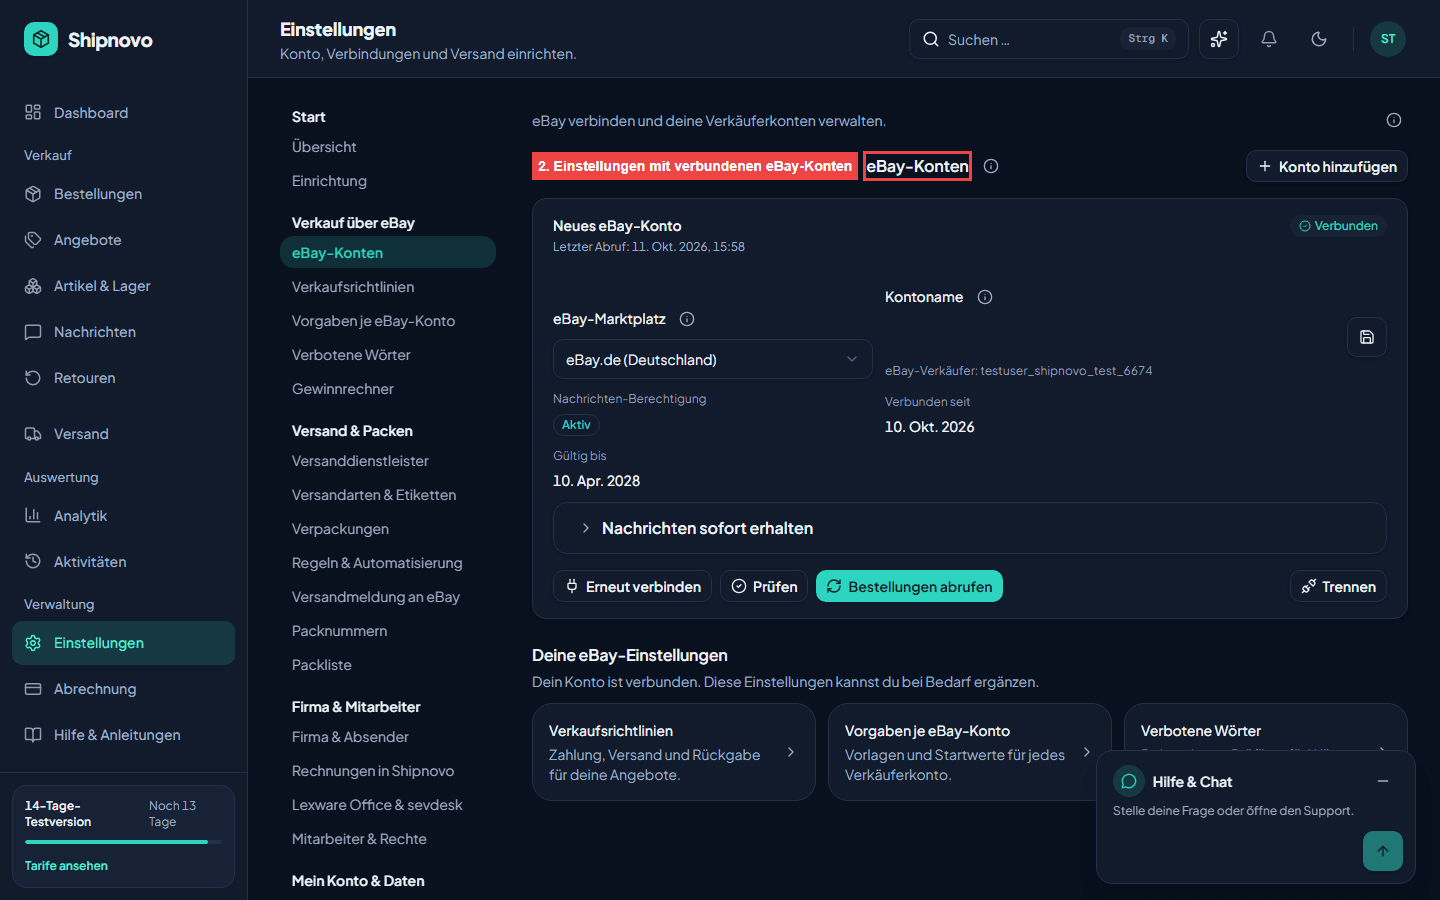Open the eBay-Marktplatz dropdown
Image resolution: width=1440 pixels, height=900 pixels.
[712, 359]
